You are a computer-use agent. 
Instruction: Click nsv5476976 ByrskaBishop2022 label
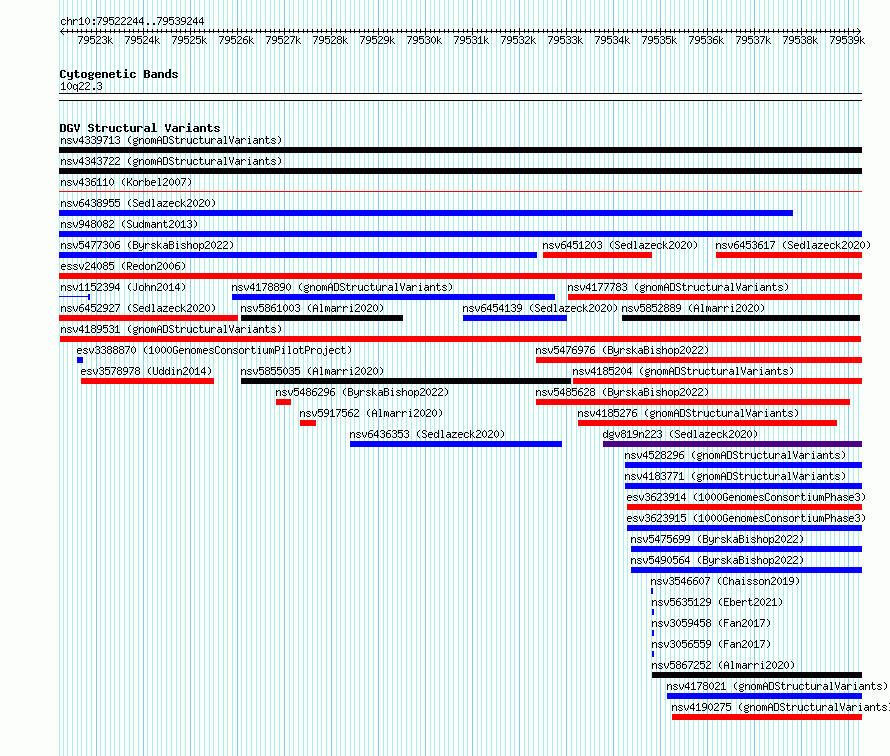click(x=622, y=350)
